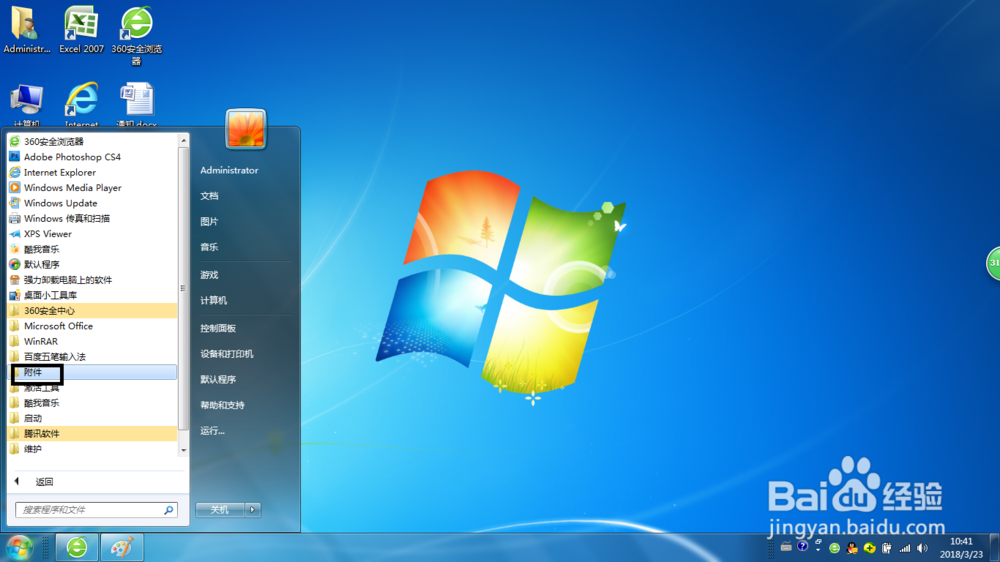Viewport: 1000px width, 562px height.
Task: Click the 搜索程序和文件 search box
Action: tap(96, 510)
